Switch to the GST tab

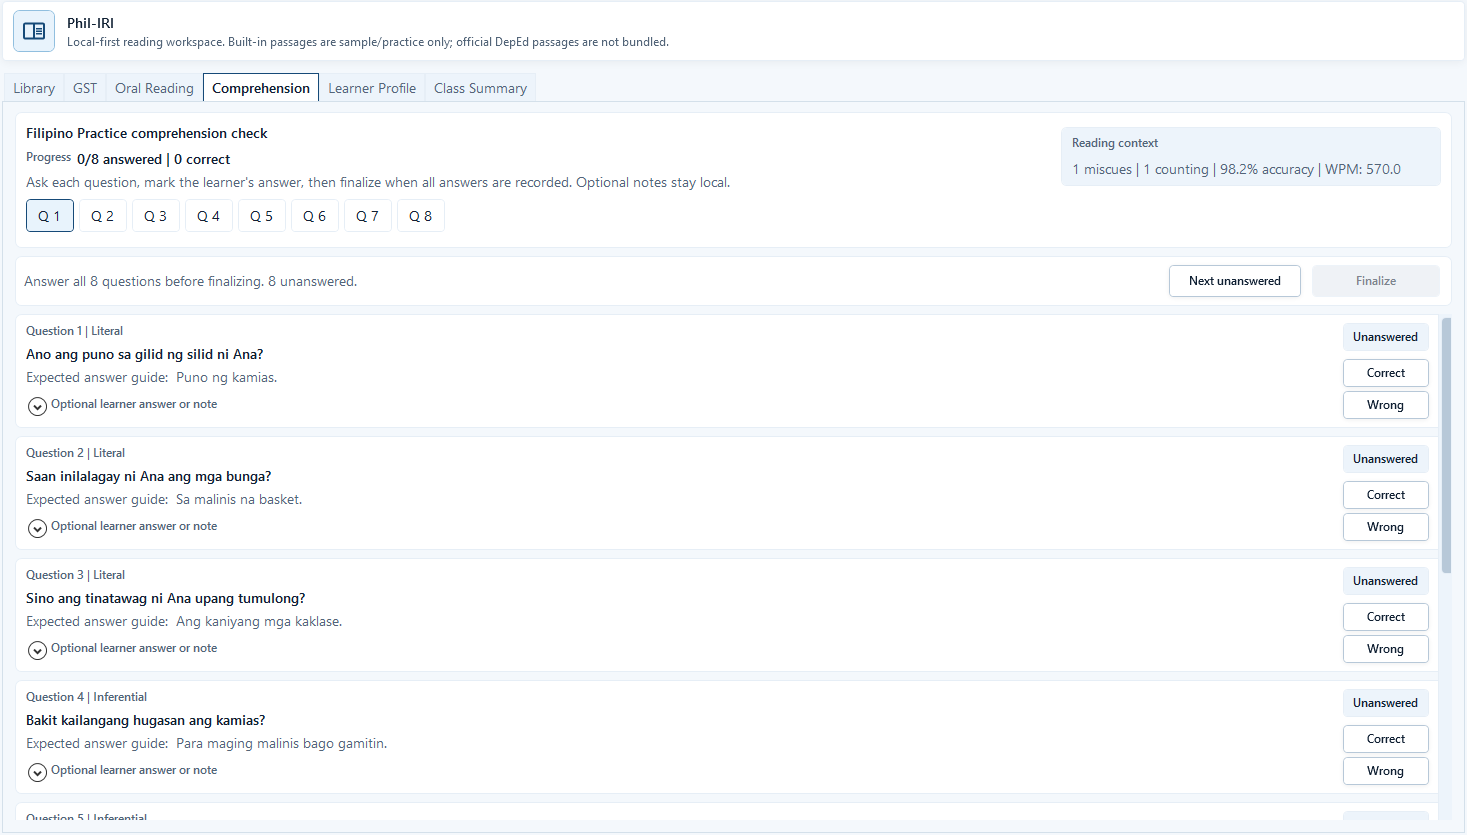85,88
